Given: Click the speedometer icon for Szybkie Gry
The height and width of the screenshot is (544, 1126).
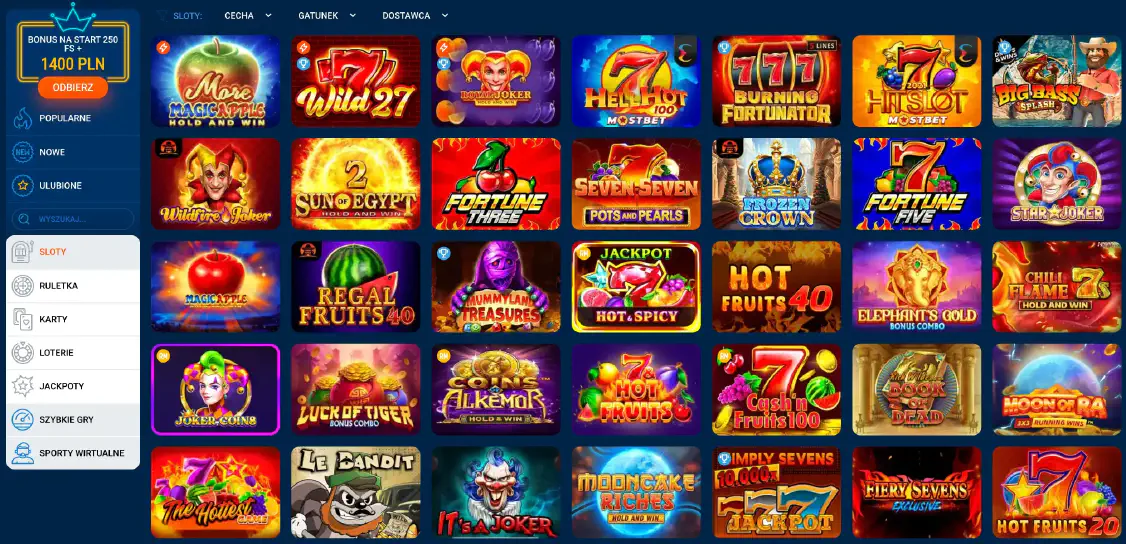Looking at the screenshot, I should click(x=23, y=420).
